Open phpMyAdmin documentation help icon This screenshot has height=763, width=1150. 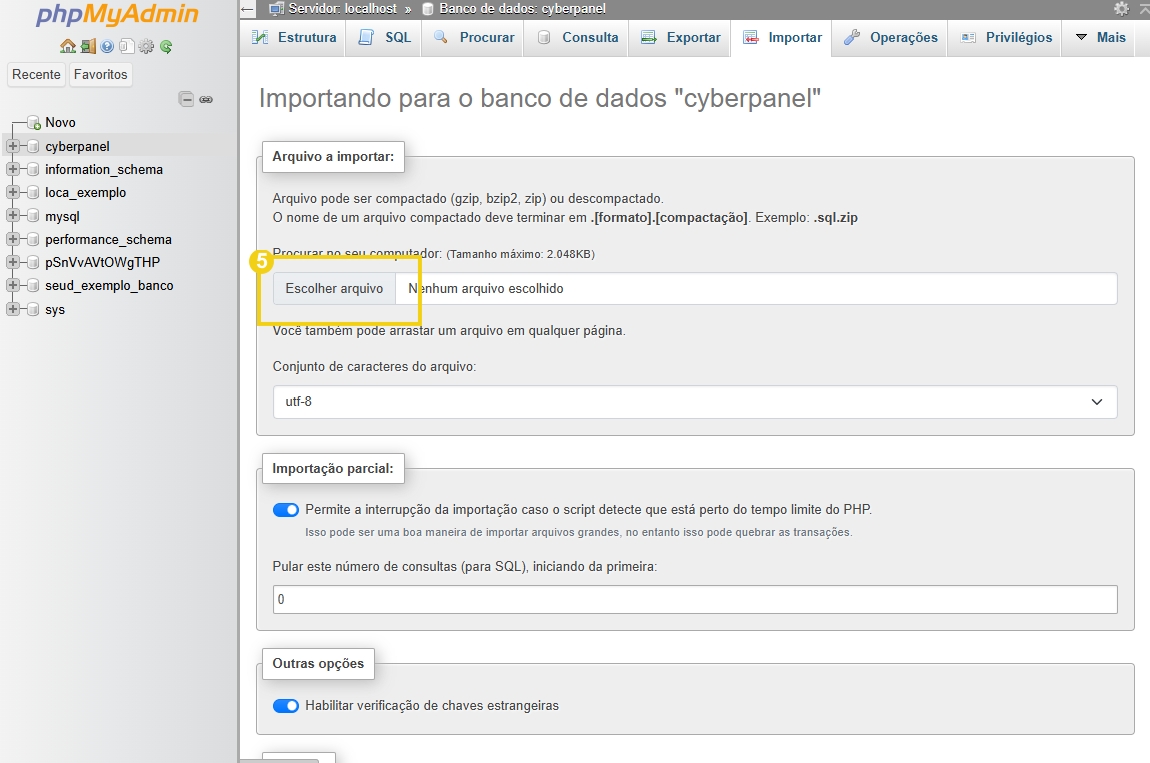105,46
